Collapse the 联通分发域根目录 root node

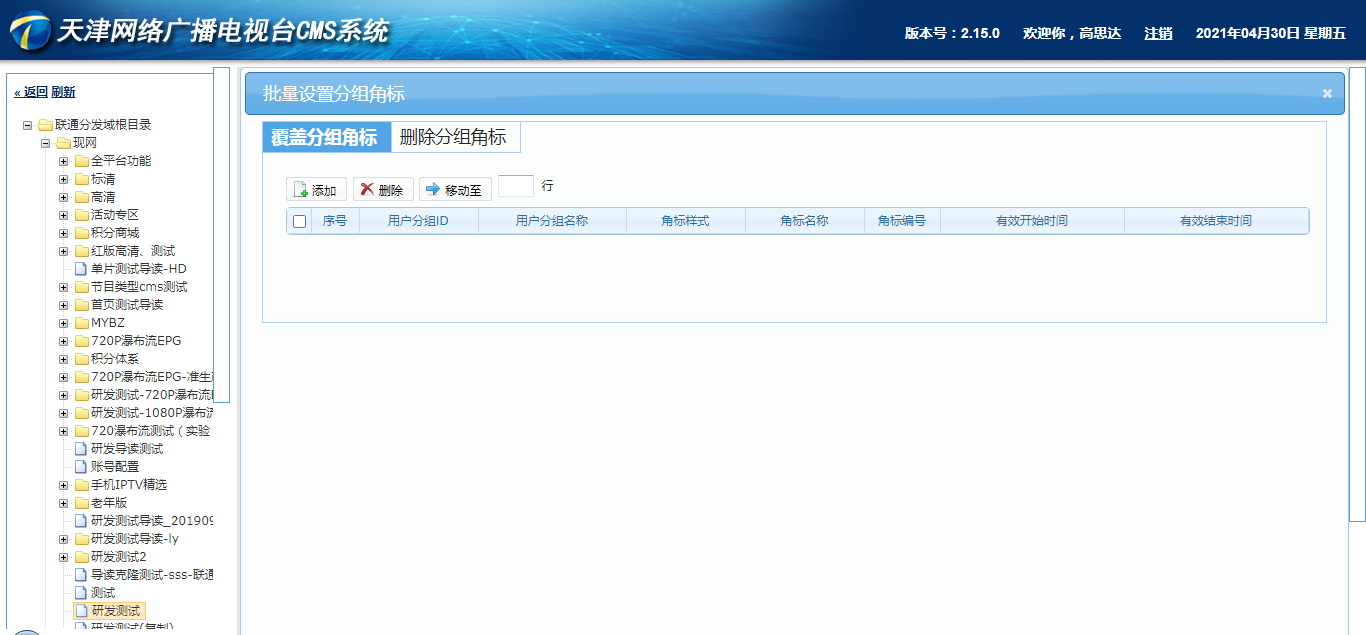pos(28,125)
